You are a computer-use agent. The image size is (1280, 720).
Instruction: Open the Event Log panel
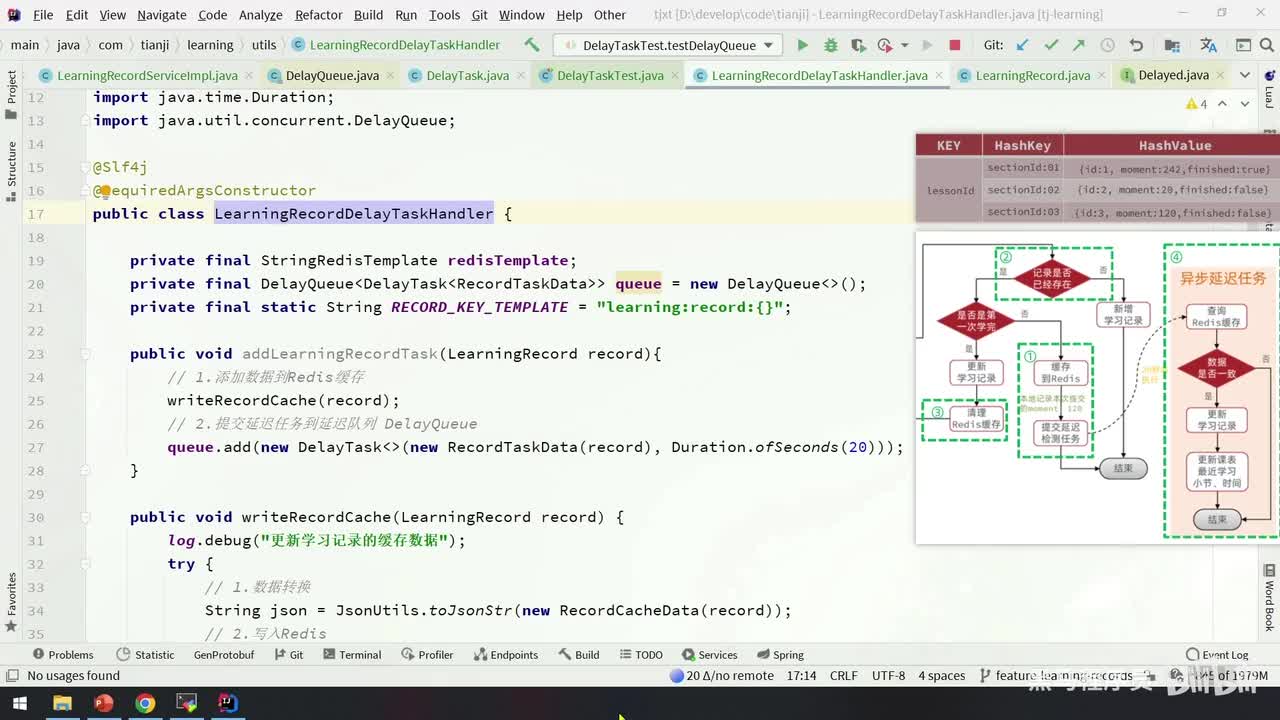(x=1216, y=655)
